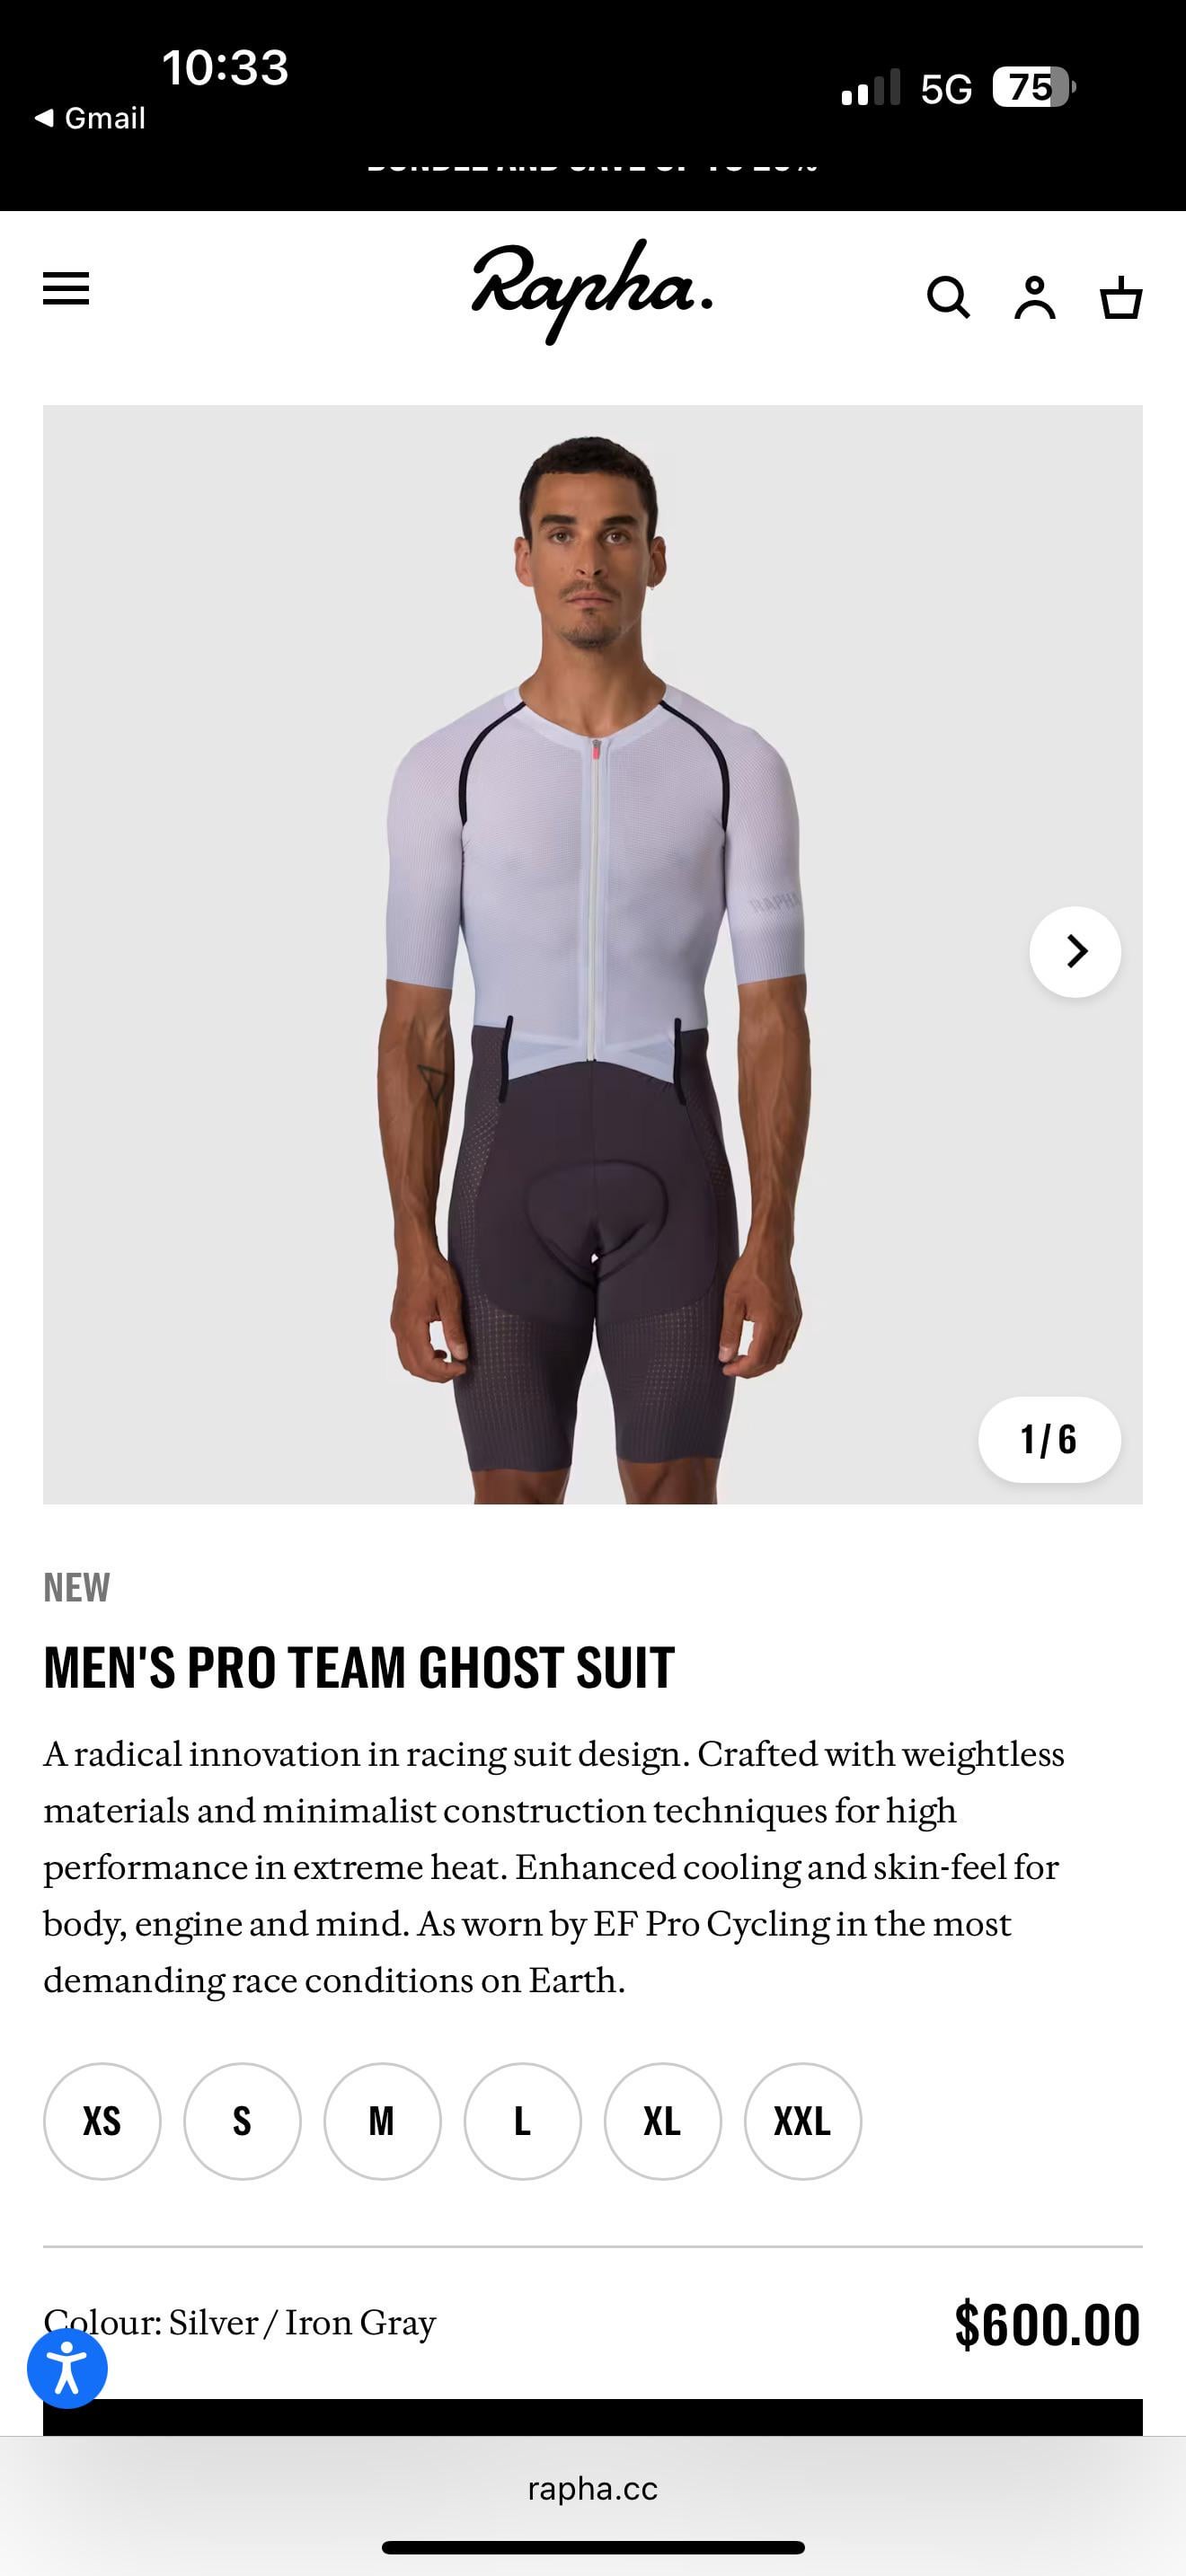Pick size XXL
Image resolution: width=1186 pixels, height=2576 pixels.
(802, 2121)
